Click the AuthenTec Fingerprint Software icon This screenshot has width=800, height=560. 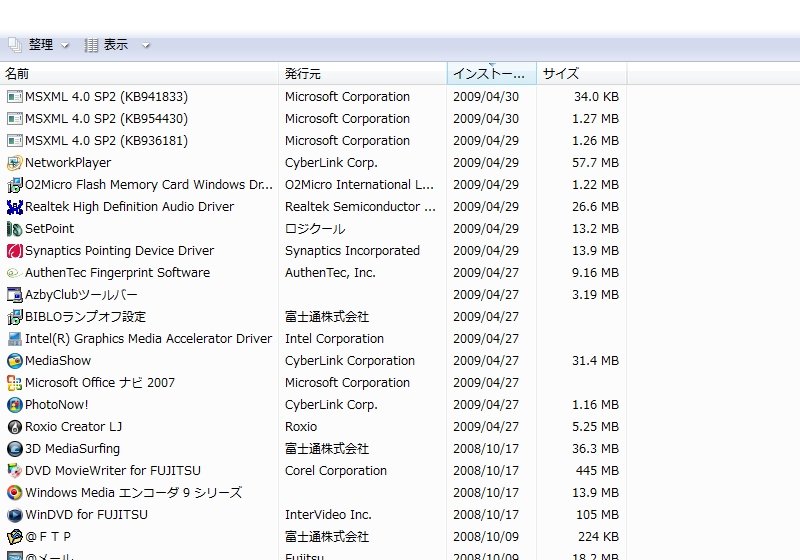coord(15,273)
